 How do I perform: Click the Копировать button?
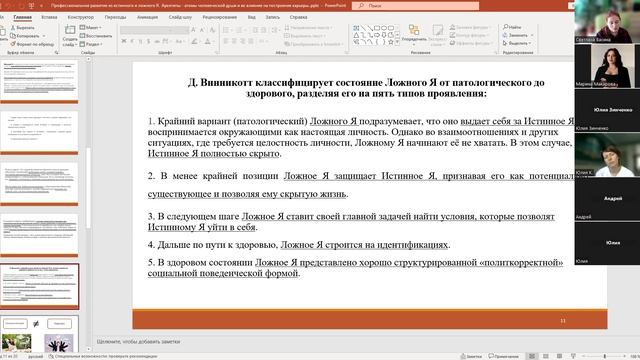25,36
